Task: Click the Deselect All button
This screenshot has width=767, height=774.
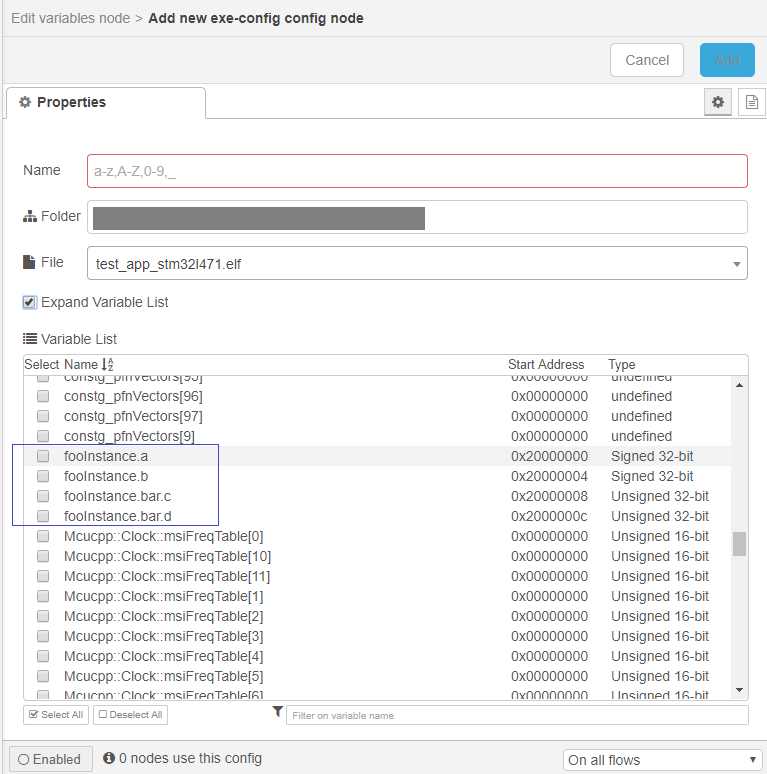Action: pos(130,715)
